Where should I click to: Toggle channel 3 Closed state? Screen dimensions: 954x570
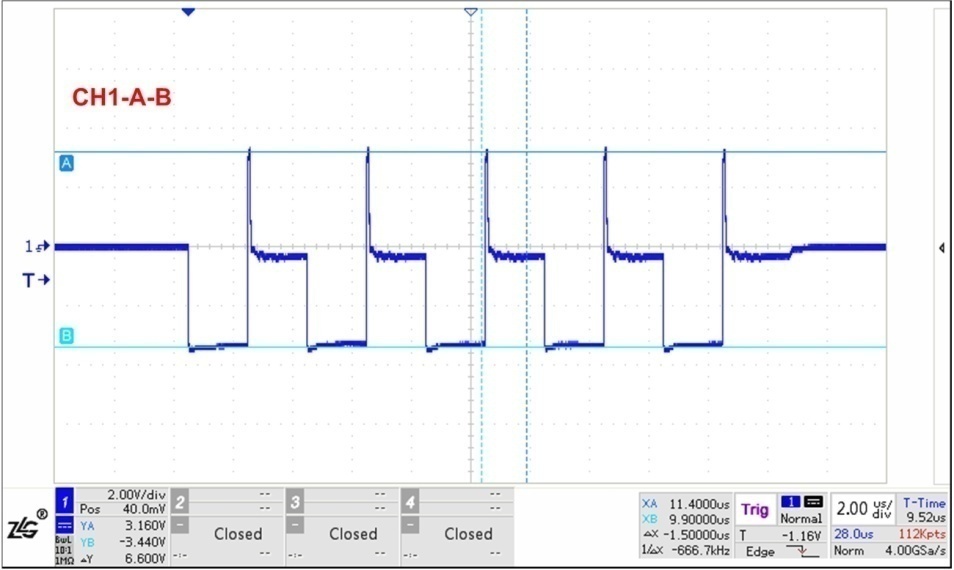tap(353, 534)
